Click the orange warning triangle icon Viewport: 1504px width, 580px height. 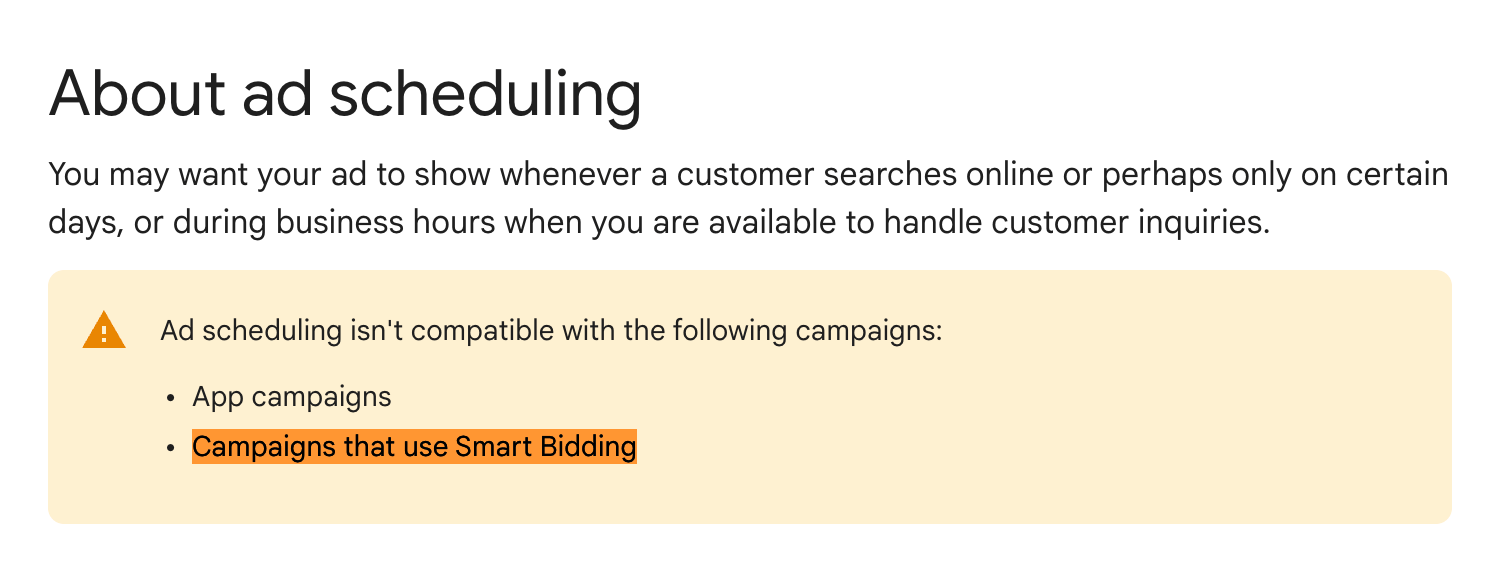[104, 330]
